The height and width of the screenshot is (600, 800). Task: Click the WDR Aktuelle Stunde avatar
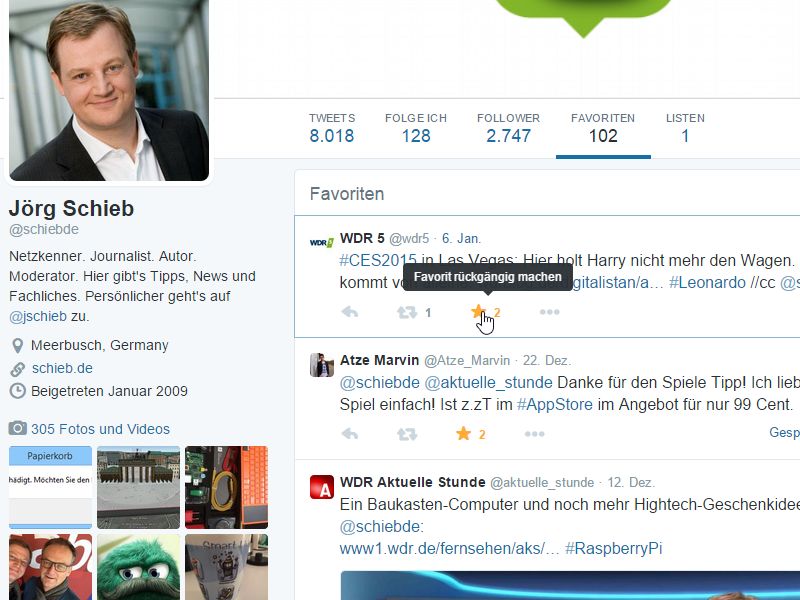322,487
